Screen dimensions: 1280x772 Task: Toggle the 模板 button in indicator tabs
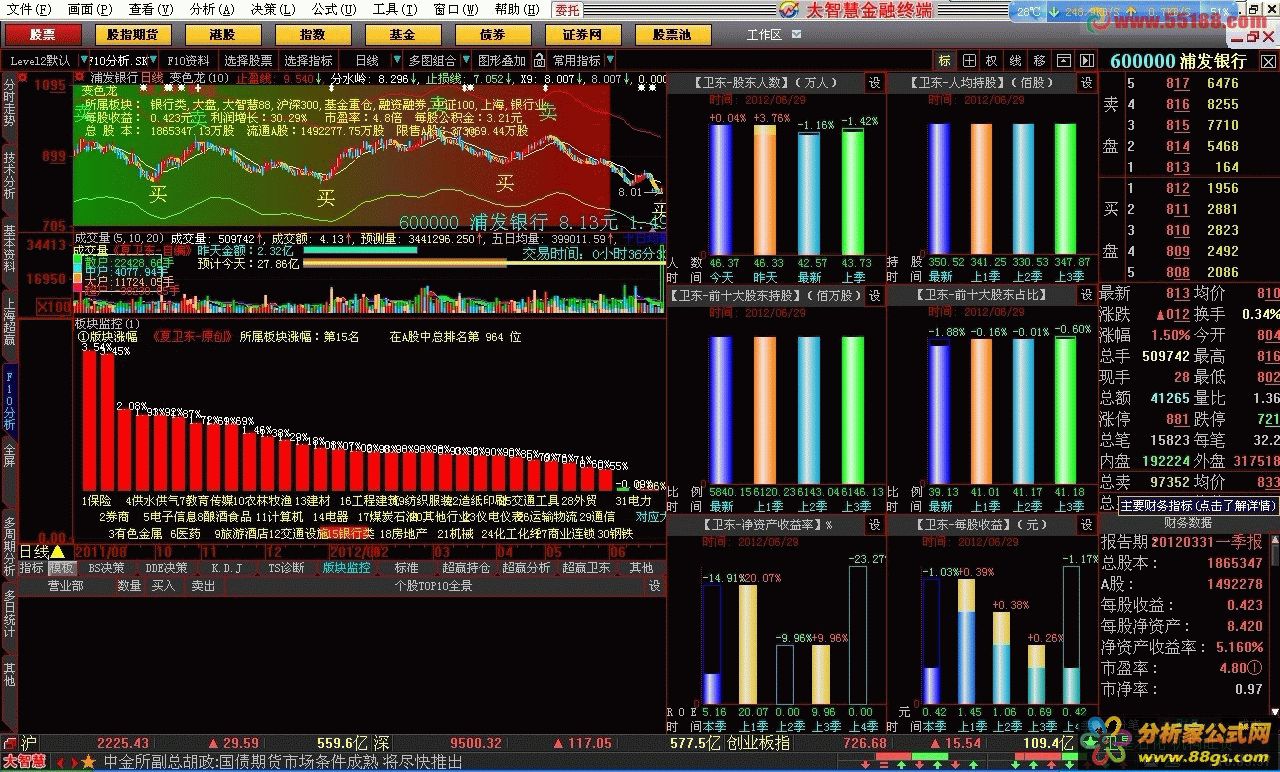[62, 568]
